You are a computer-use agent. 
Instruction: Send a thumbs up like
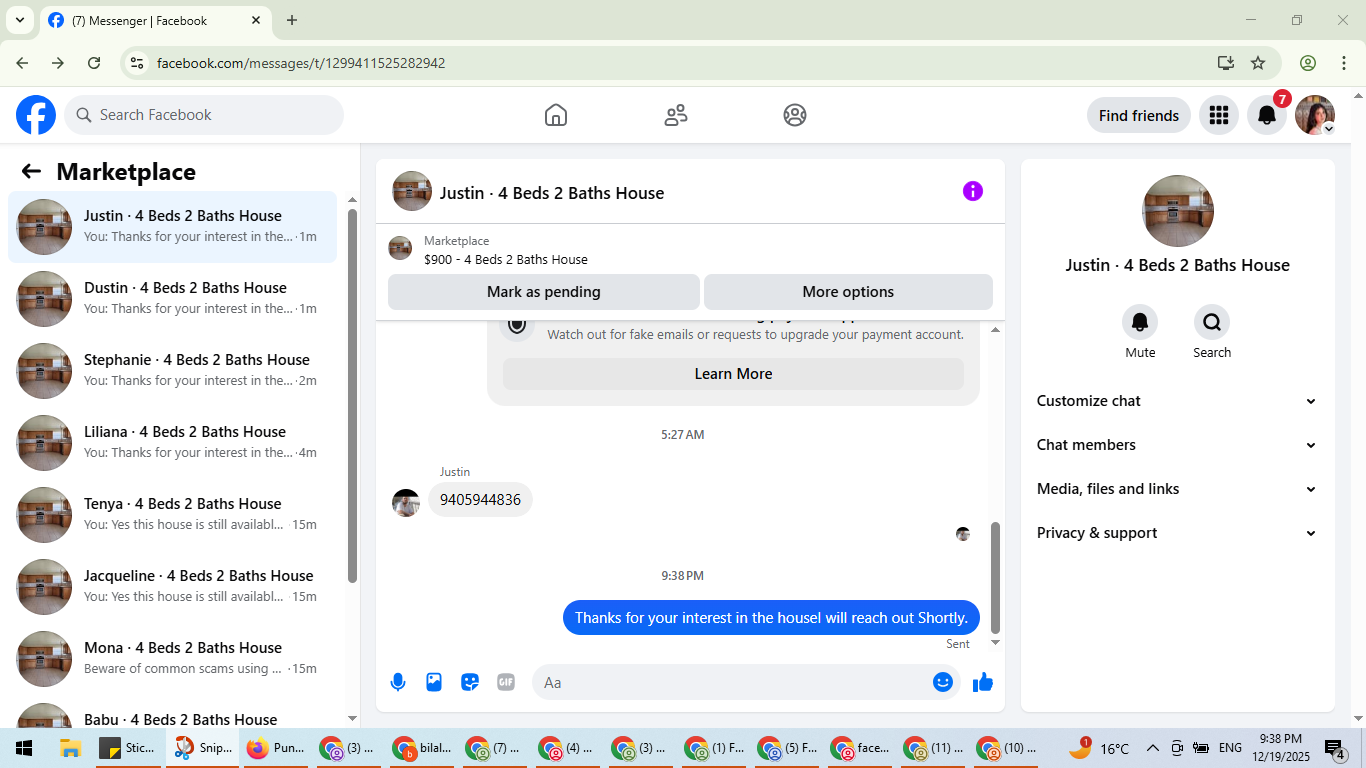pos(983,682)
